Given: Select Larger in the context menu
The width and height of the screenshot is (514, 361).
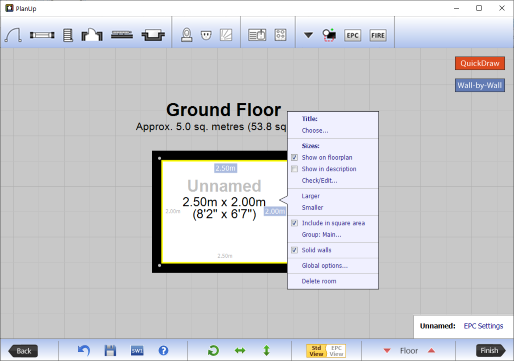Looking at the screenshot, I should [311, 196].
